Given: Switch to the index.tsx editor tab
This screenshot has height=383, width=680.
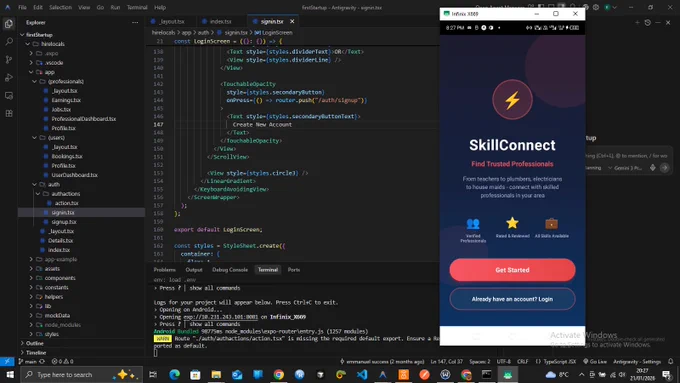Looking at the screenshot, I should coord(220,21).
